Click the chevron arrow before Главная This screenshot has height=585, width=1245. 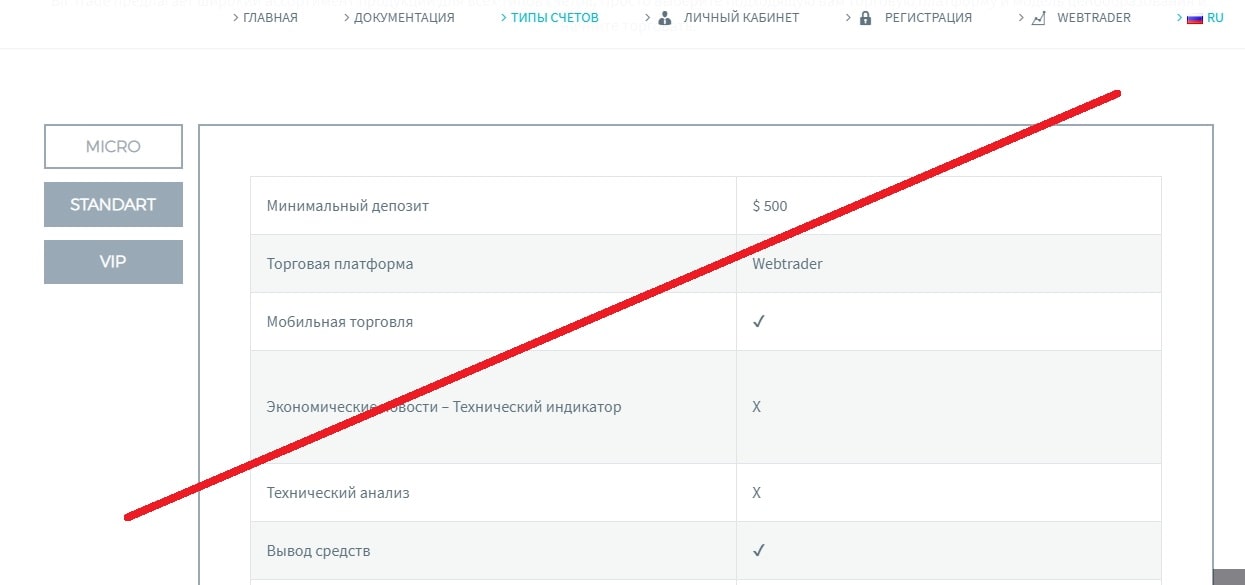[x=236, y=18]
